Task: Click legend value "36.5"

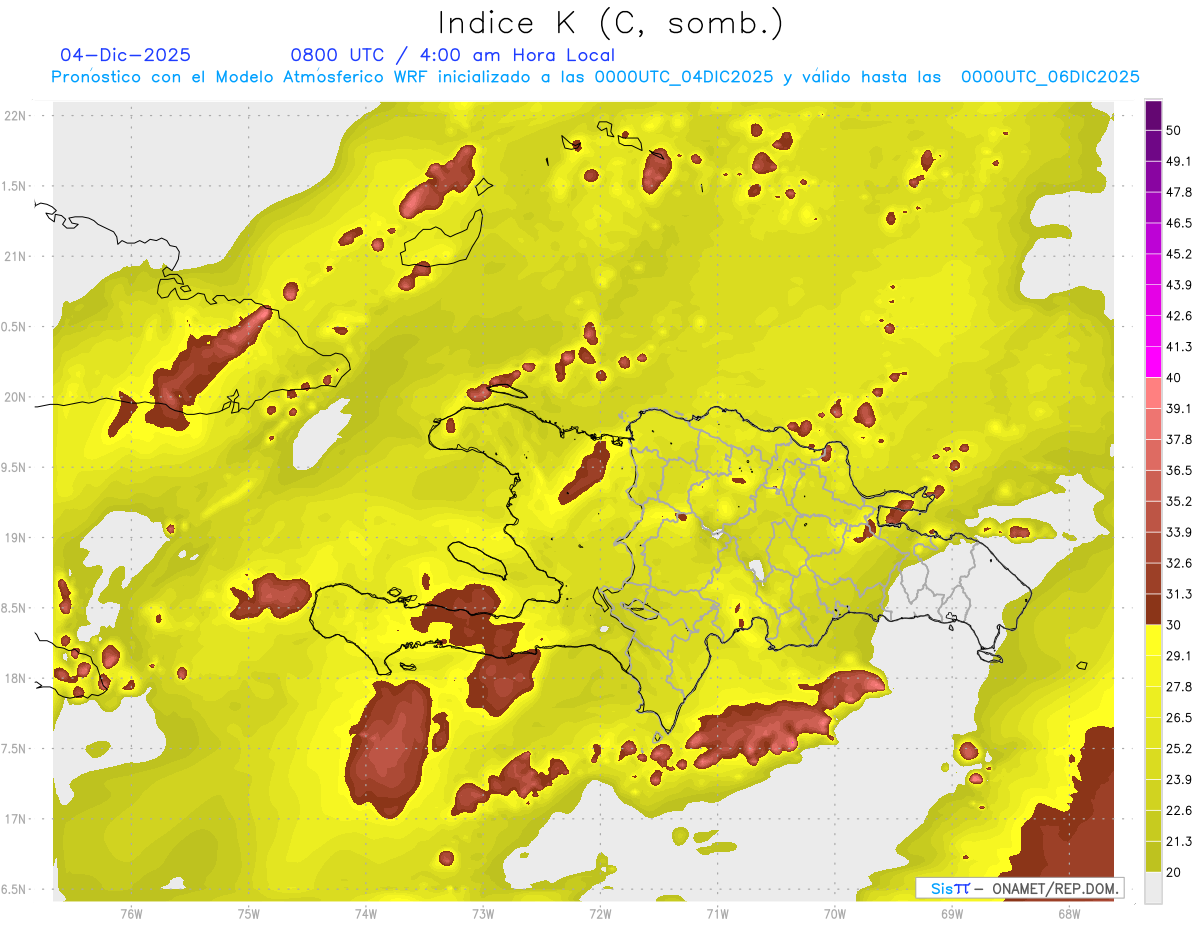Action: (1179, 471)
